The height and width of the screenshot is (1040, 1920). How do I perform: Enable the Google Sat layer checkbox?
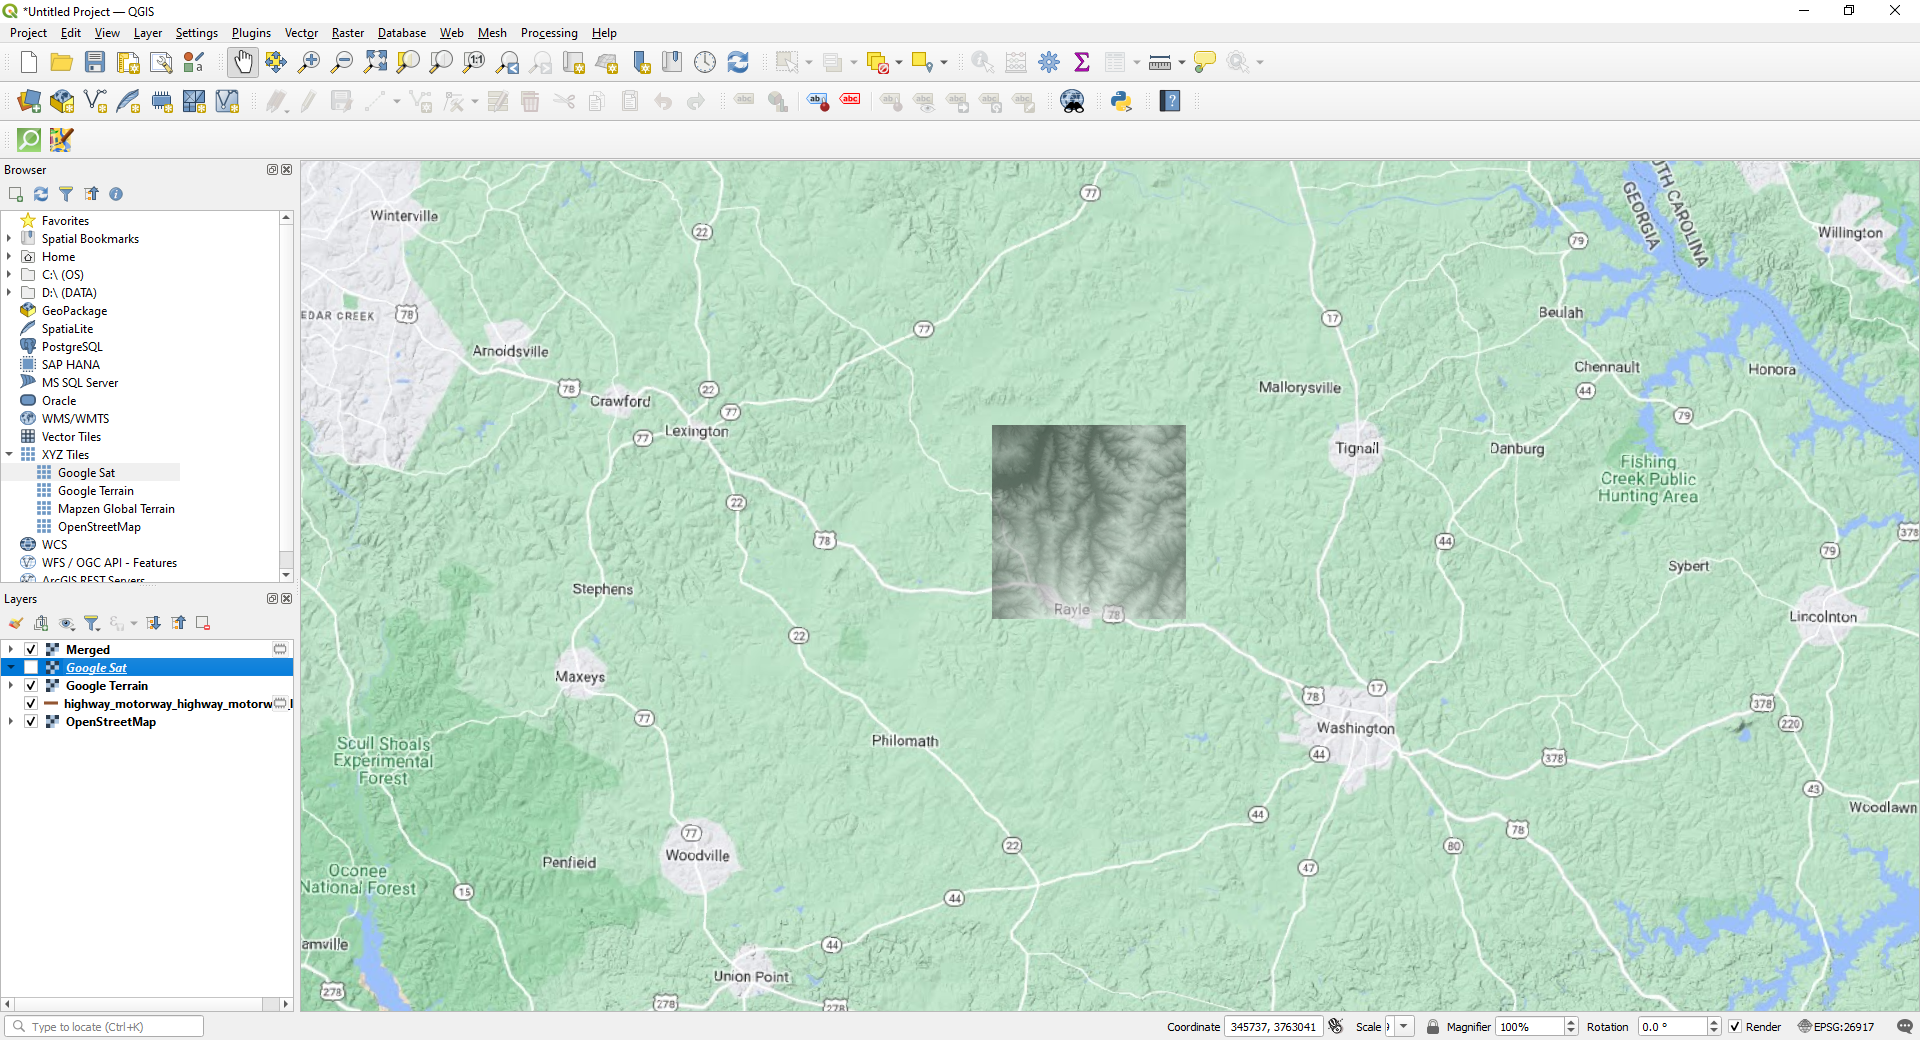[31, 668]
